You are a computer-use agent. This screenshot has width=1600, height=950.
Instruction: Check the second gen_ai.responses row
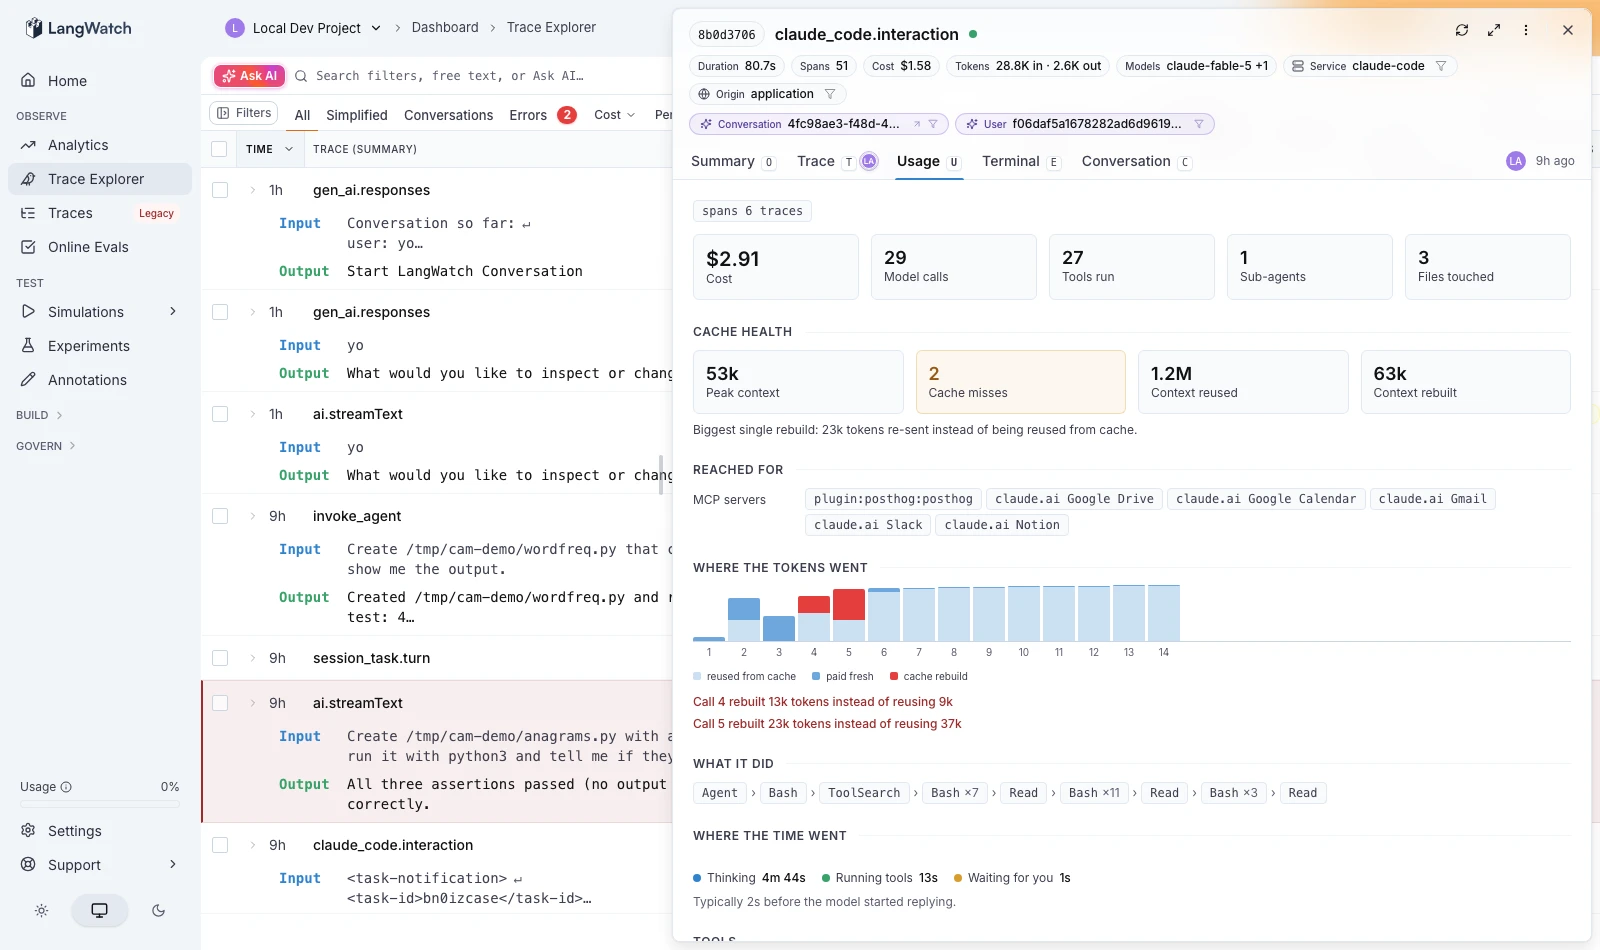pos(220,312)
